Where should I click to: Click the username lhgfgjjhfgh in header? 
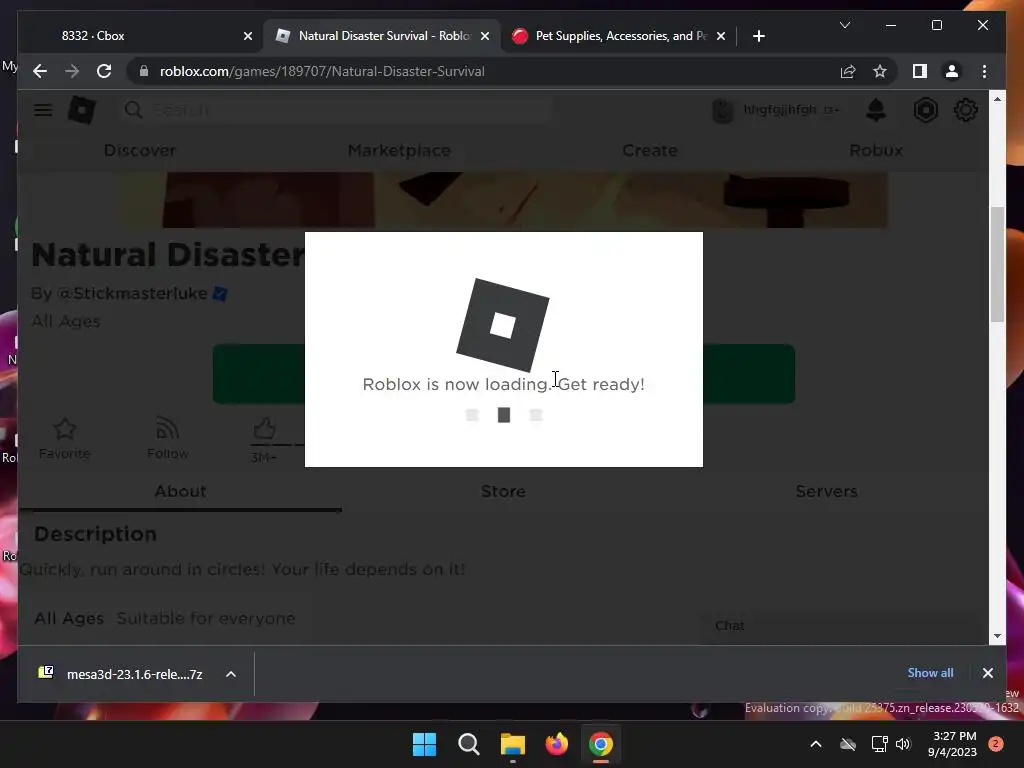pyautogui.click(x=780, y=110)
